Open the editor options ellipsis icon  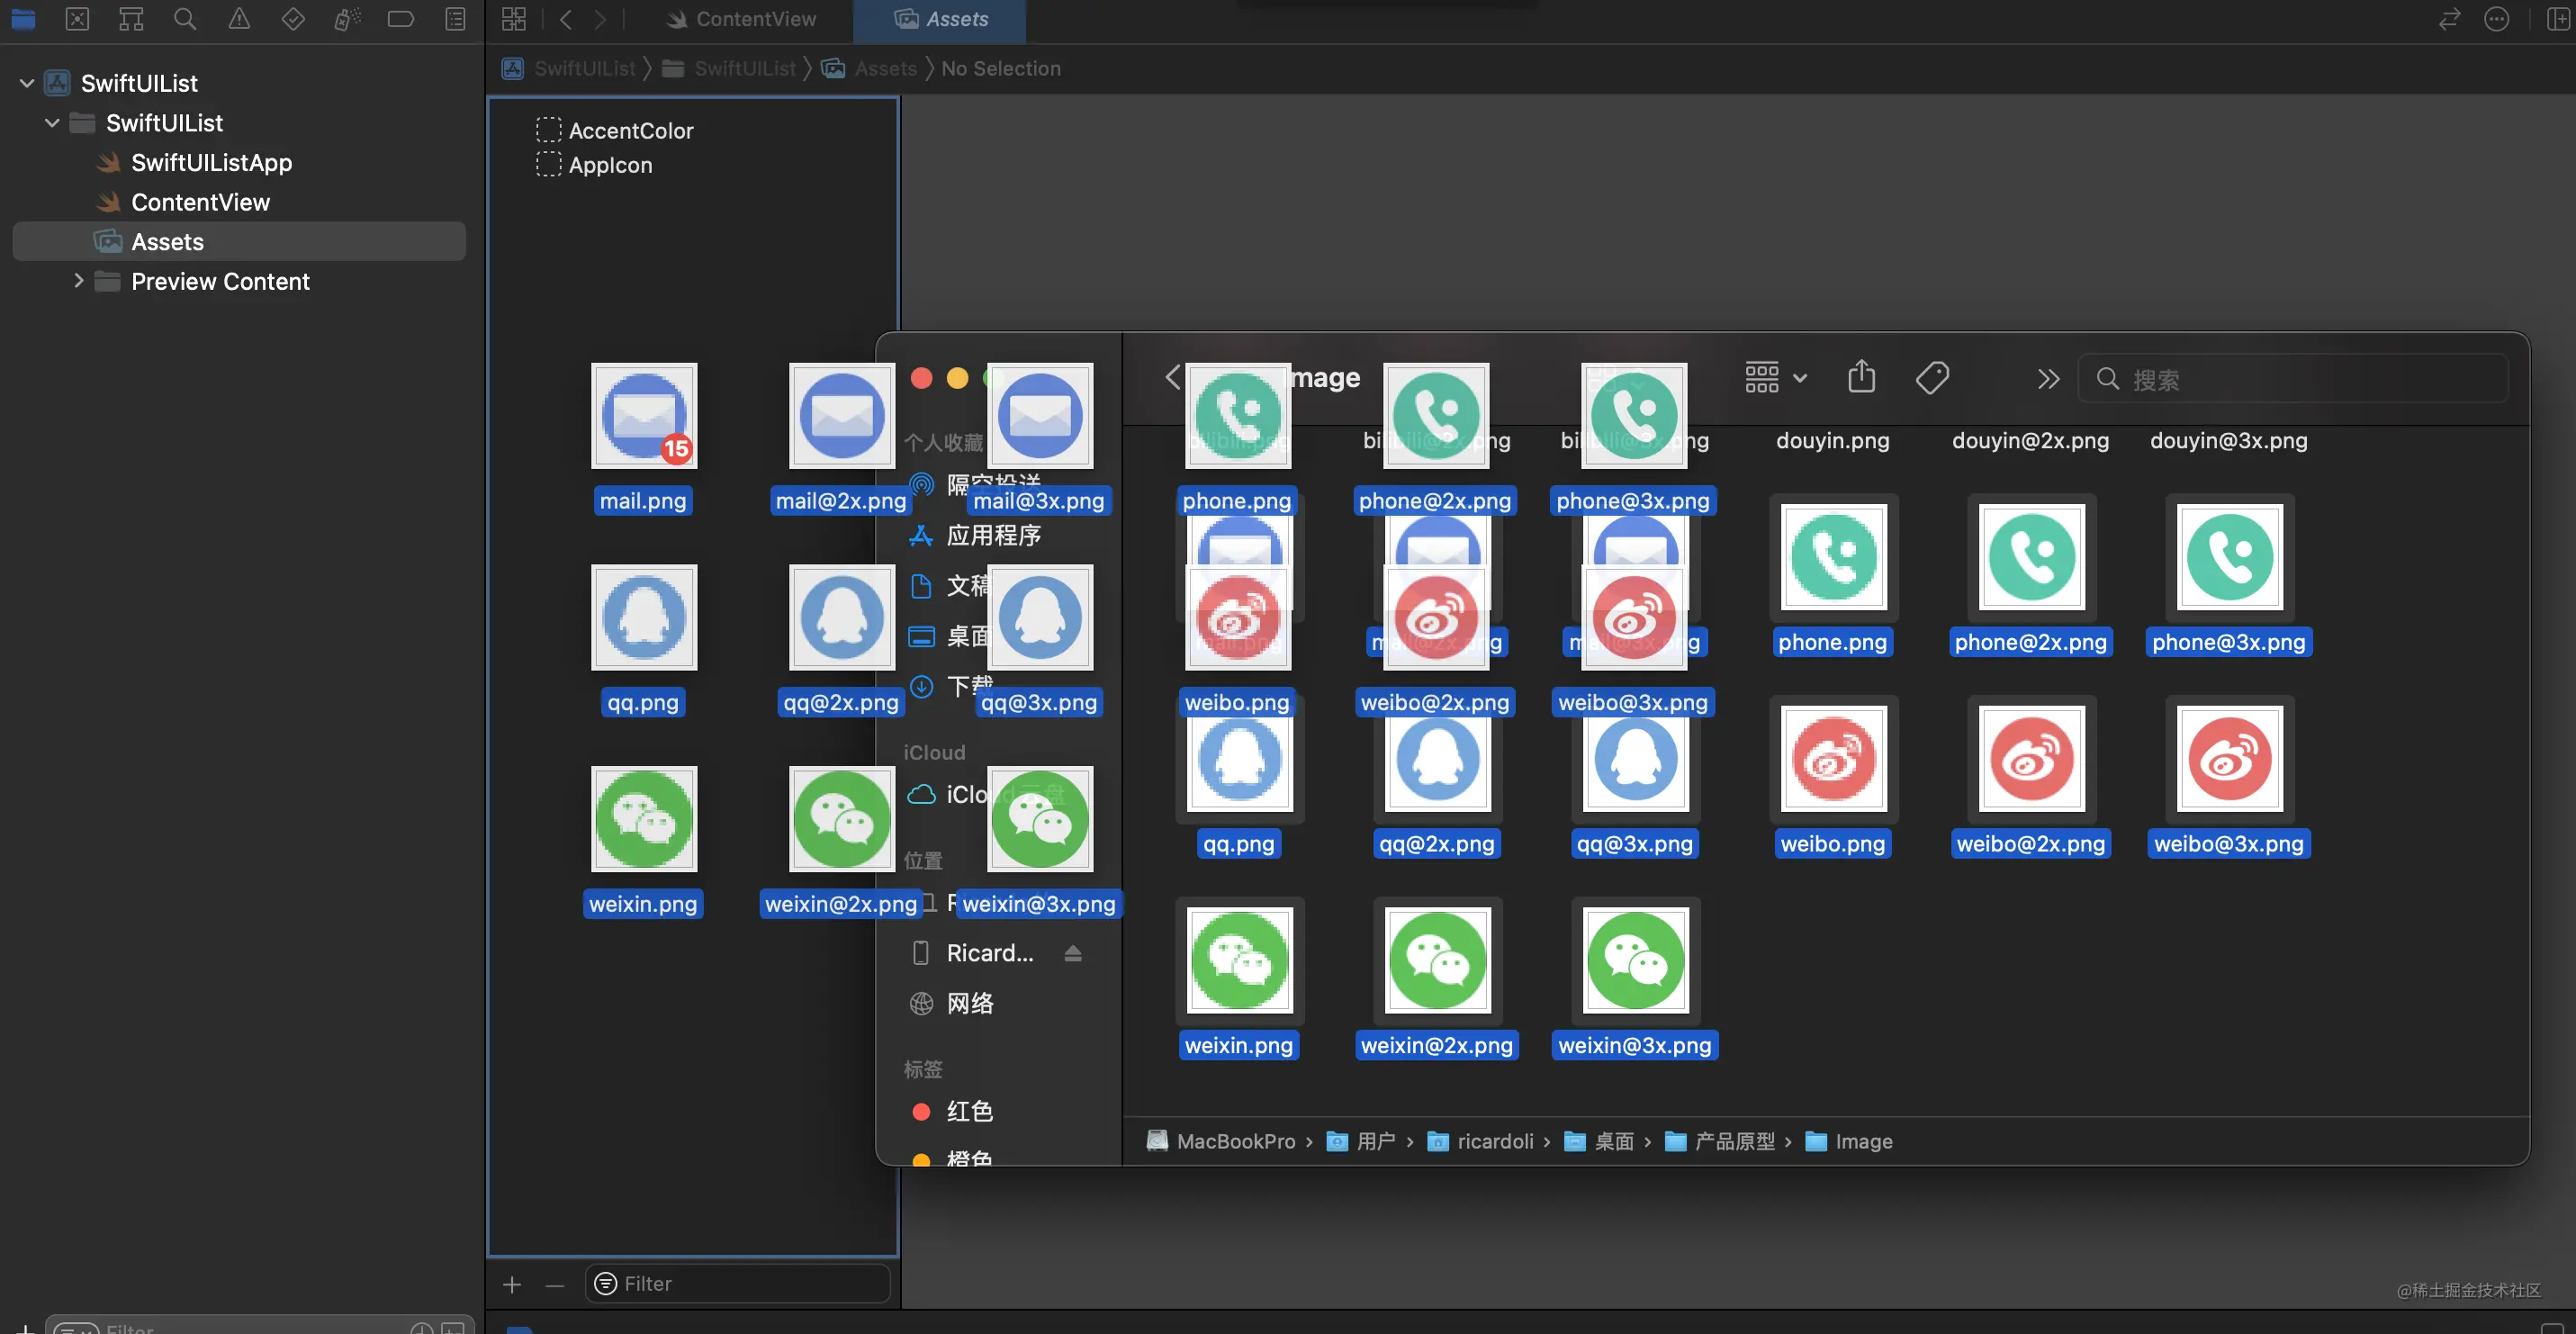click(2497, 19)
